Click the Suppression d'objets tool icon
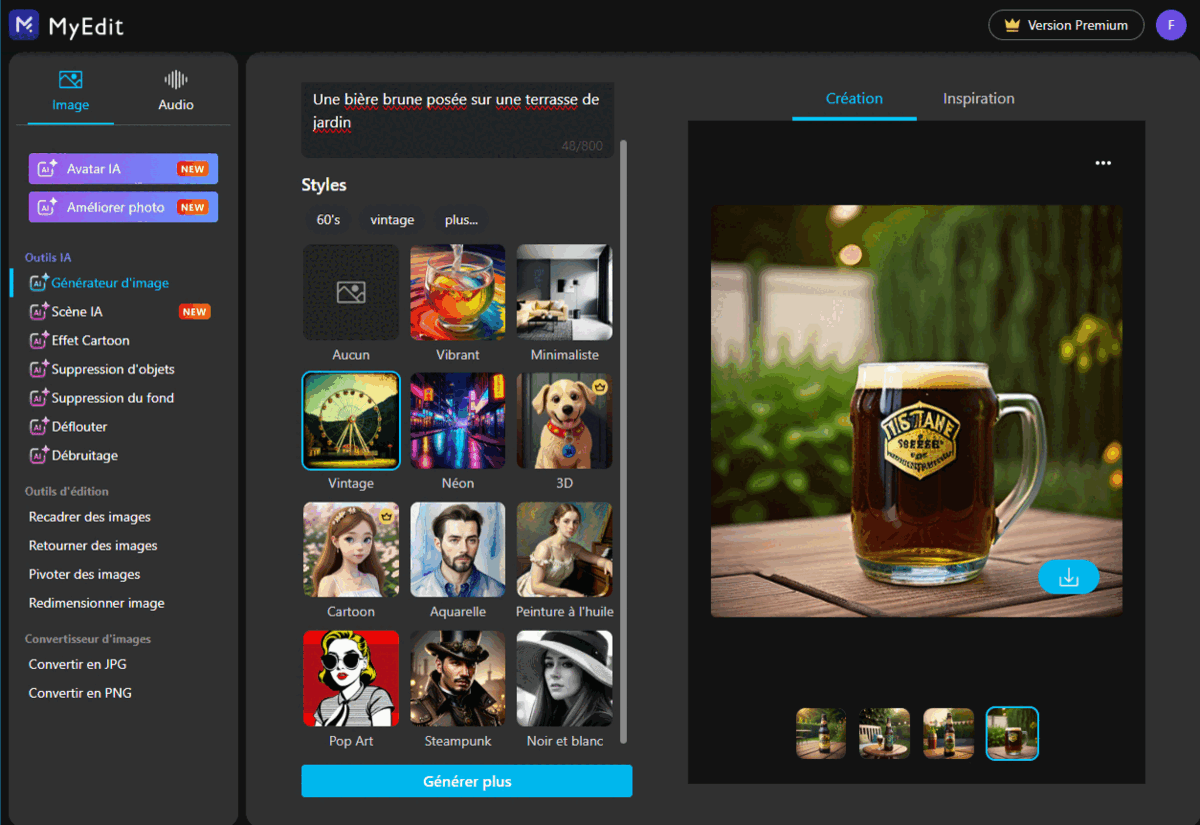 (39, 369)
